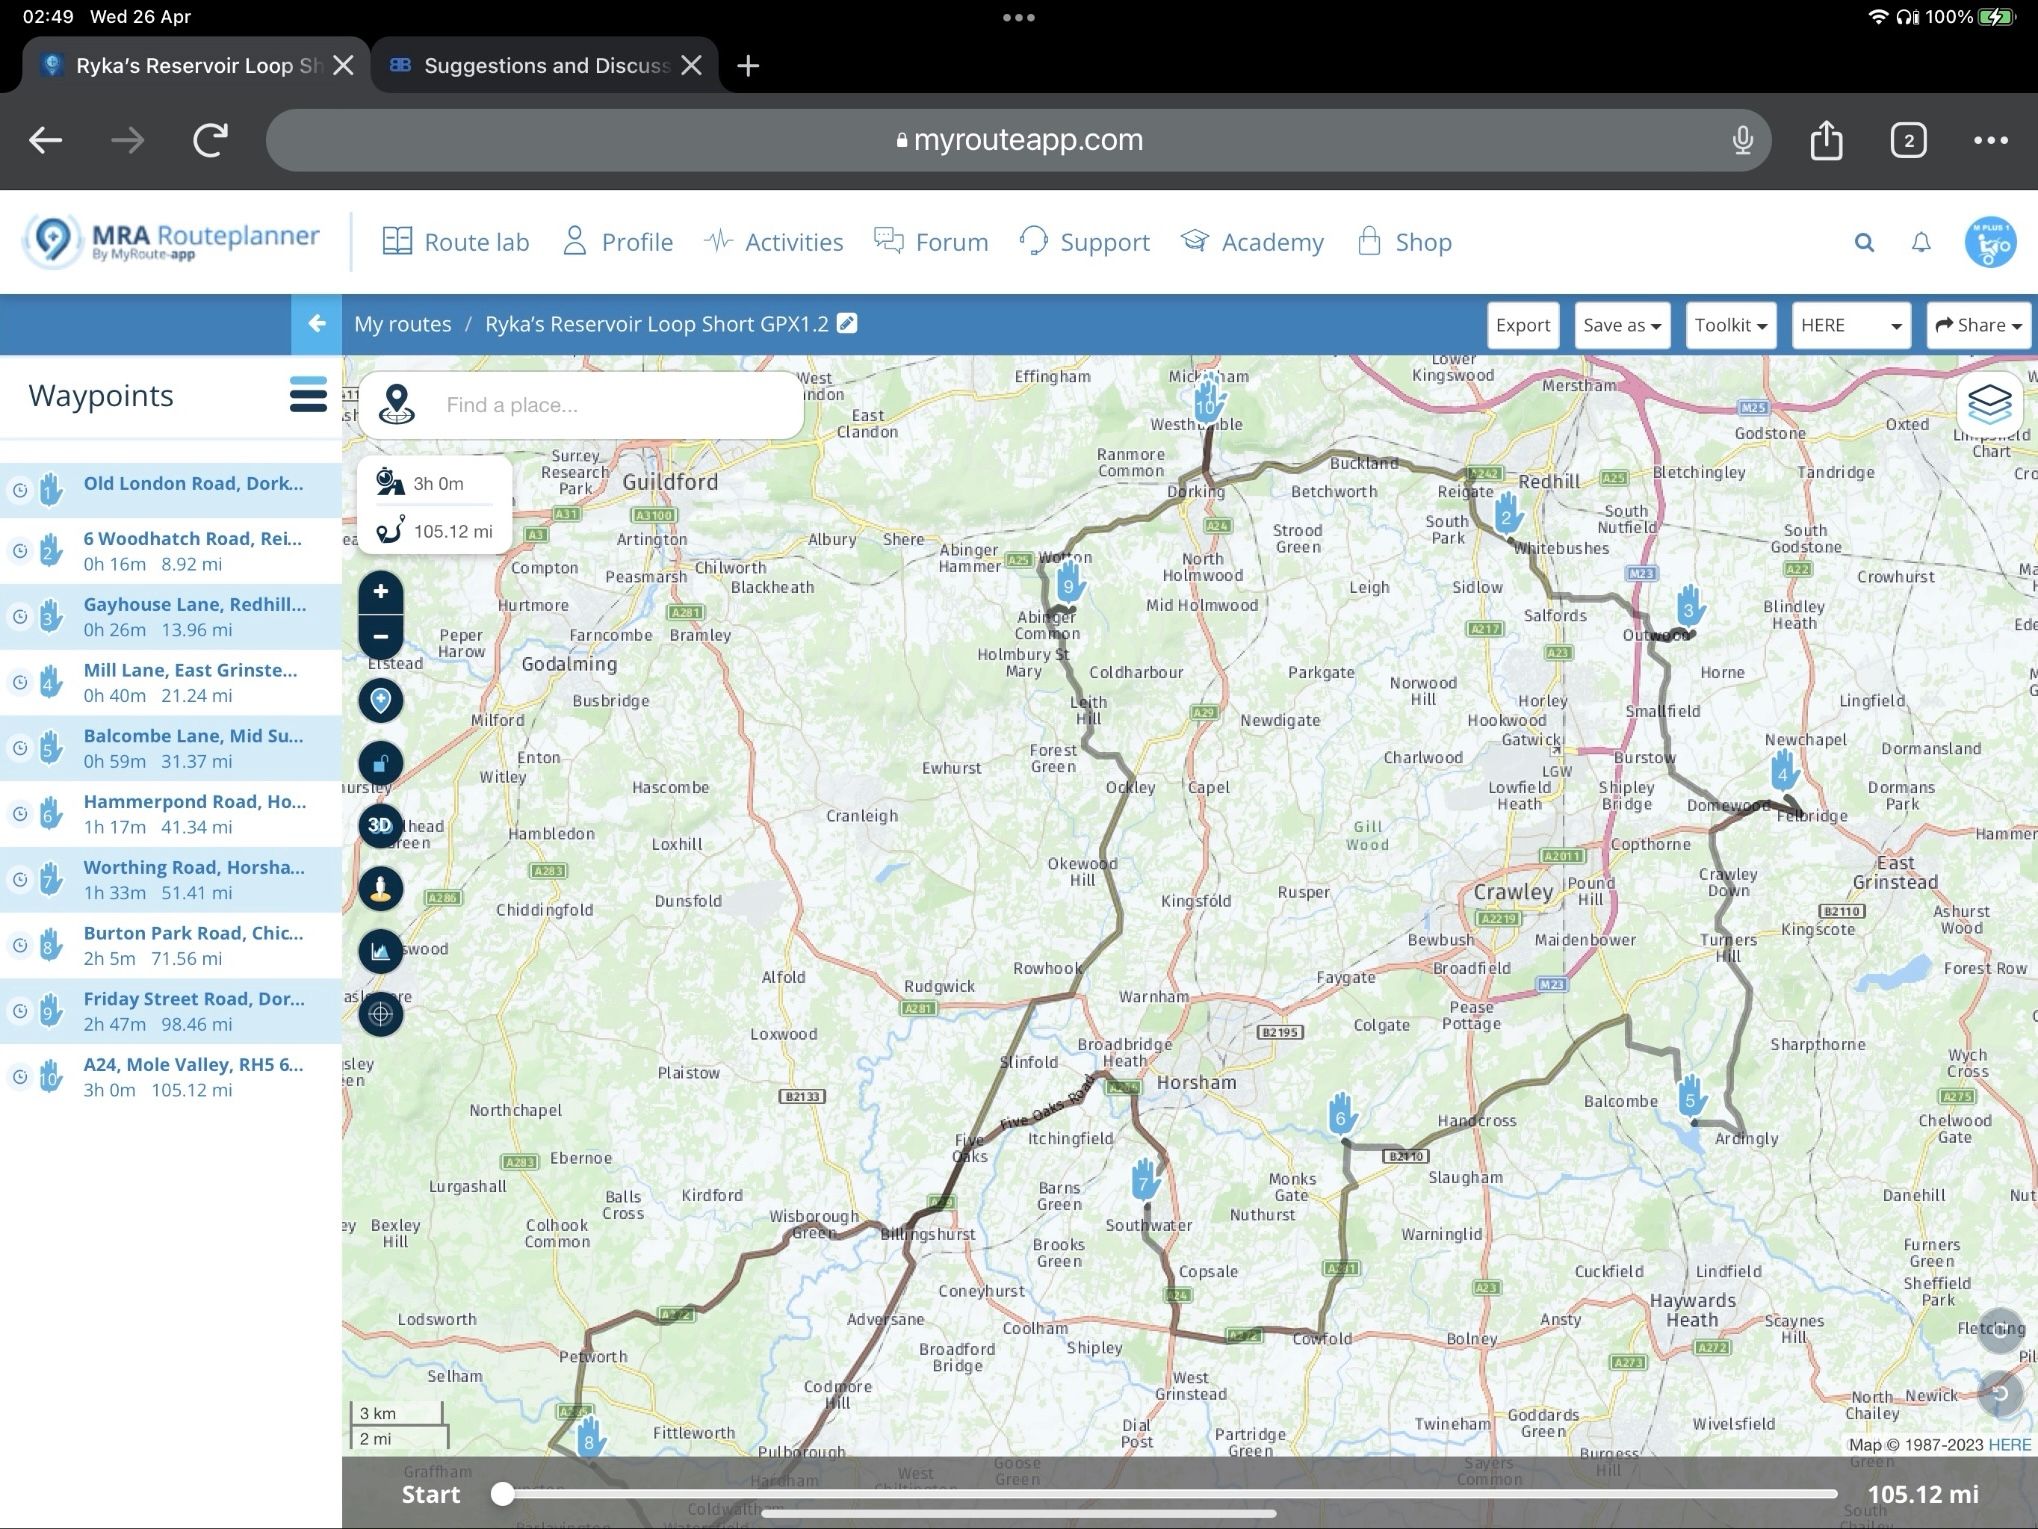Center map on my location crosshair
Image resolution: width=2038 pixels, height=1529 pixels.
[381, 1014]
